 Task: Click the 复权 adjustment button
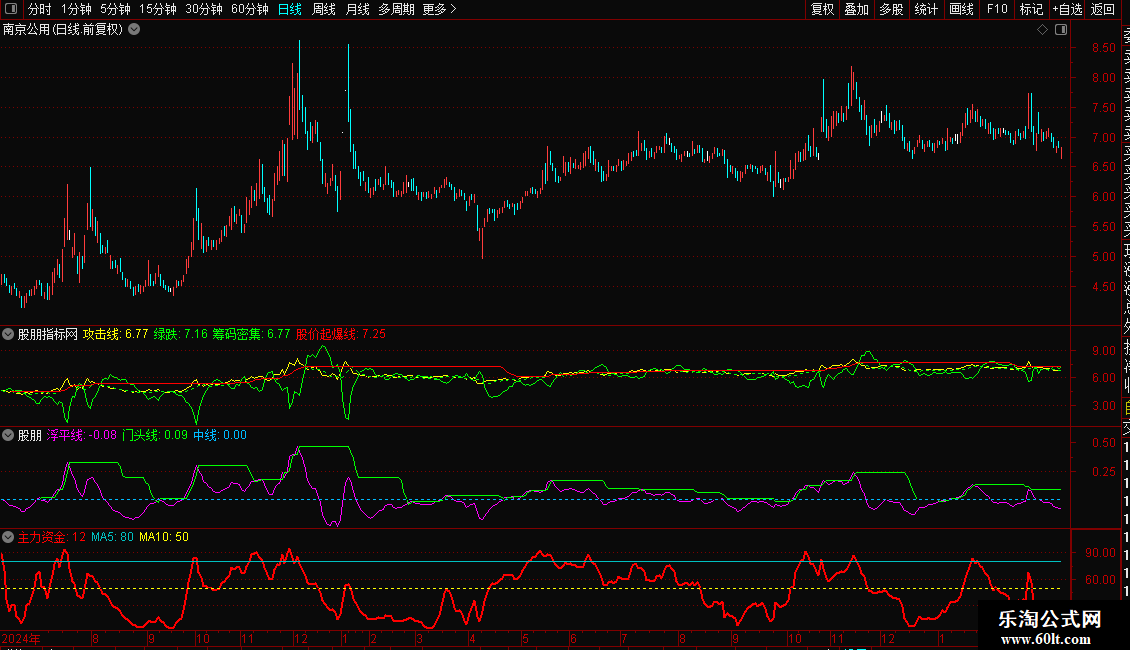click(822, 9)
